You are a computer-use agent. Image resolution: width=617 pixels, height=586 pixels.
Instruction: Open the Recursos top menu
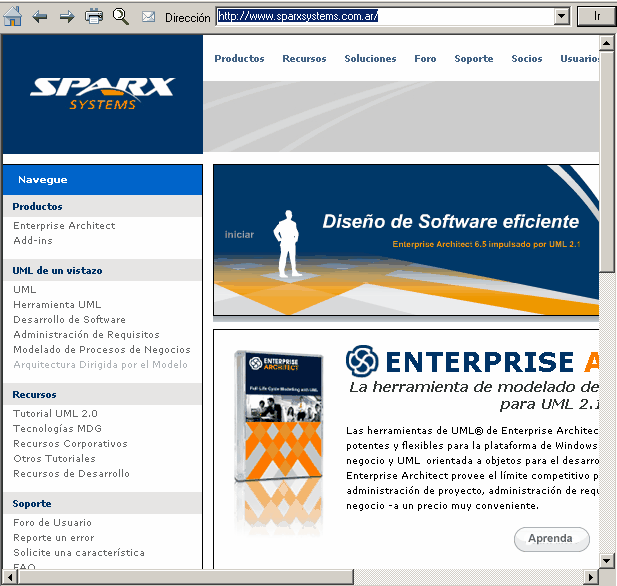point(304,59)
